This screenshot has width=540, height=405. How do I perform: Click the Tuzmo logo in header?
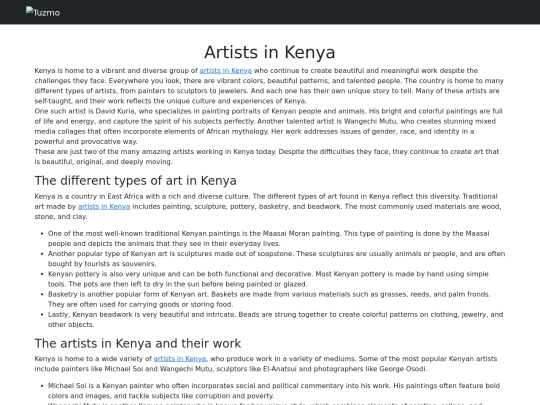[x=43, y=12]
